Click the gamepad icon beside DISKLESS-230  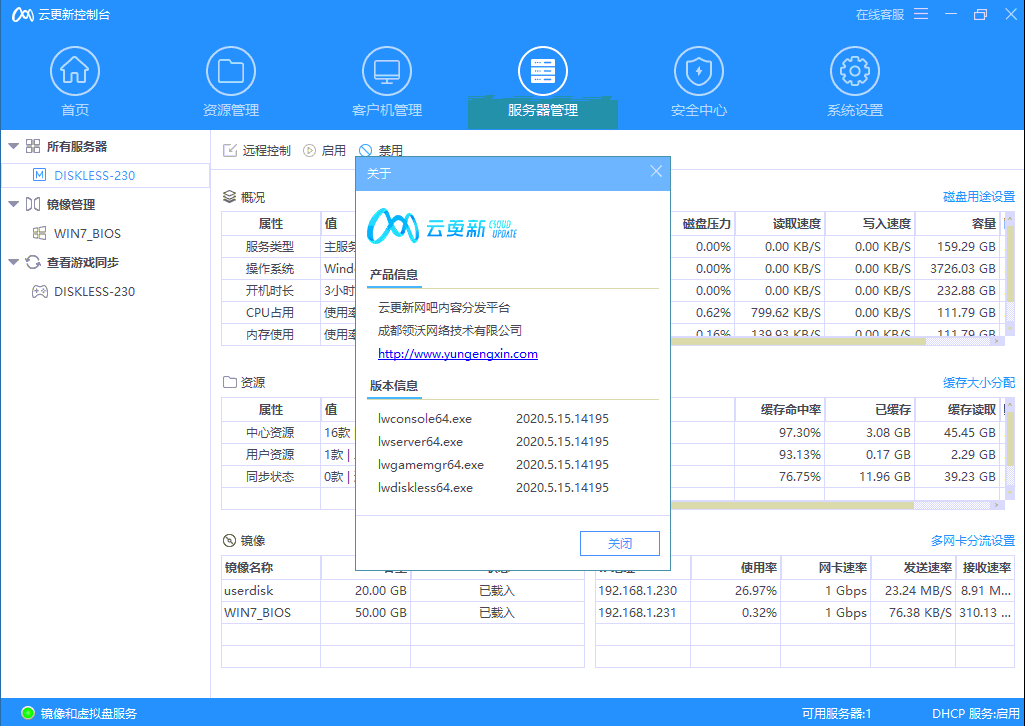pyautogui.click(x=40, y=291)
